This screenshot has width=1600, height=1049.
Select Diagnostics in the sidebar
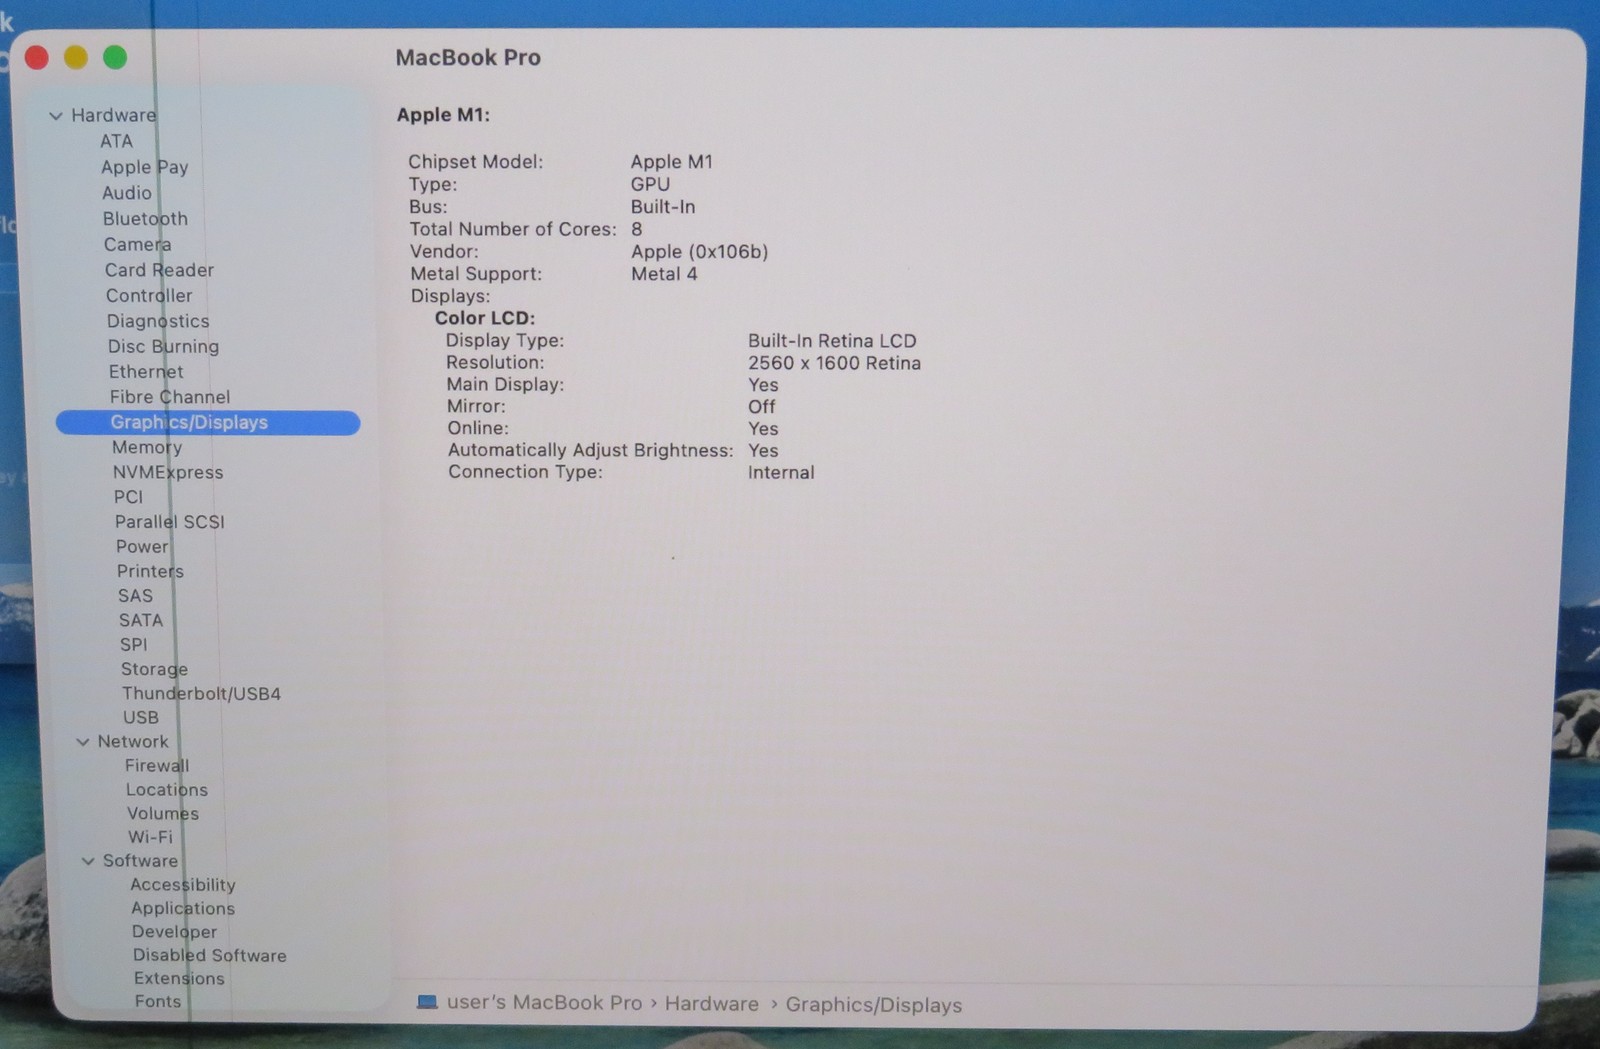point(158,321)
